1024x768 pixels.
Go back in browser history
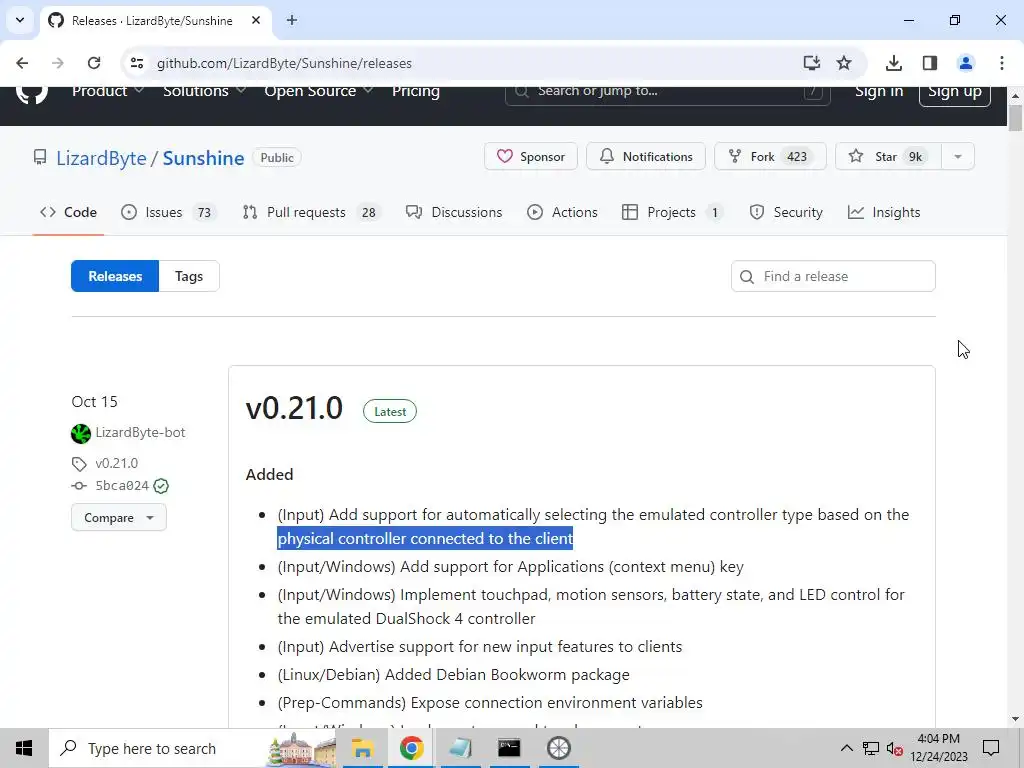pyautogui.click(x=22, y=63)
